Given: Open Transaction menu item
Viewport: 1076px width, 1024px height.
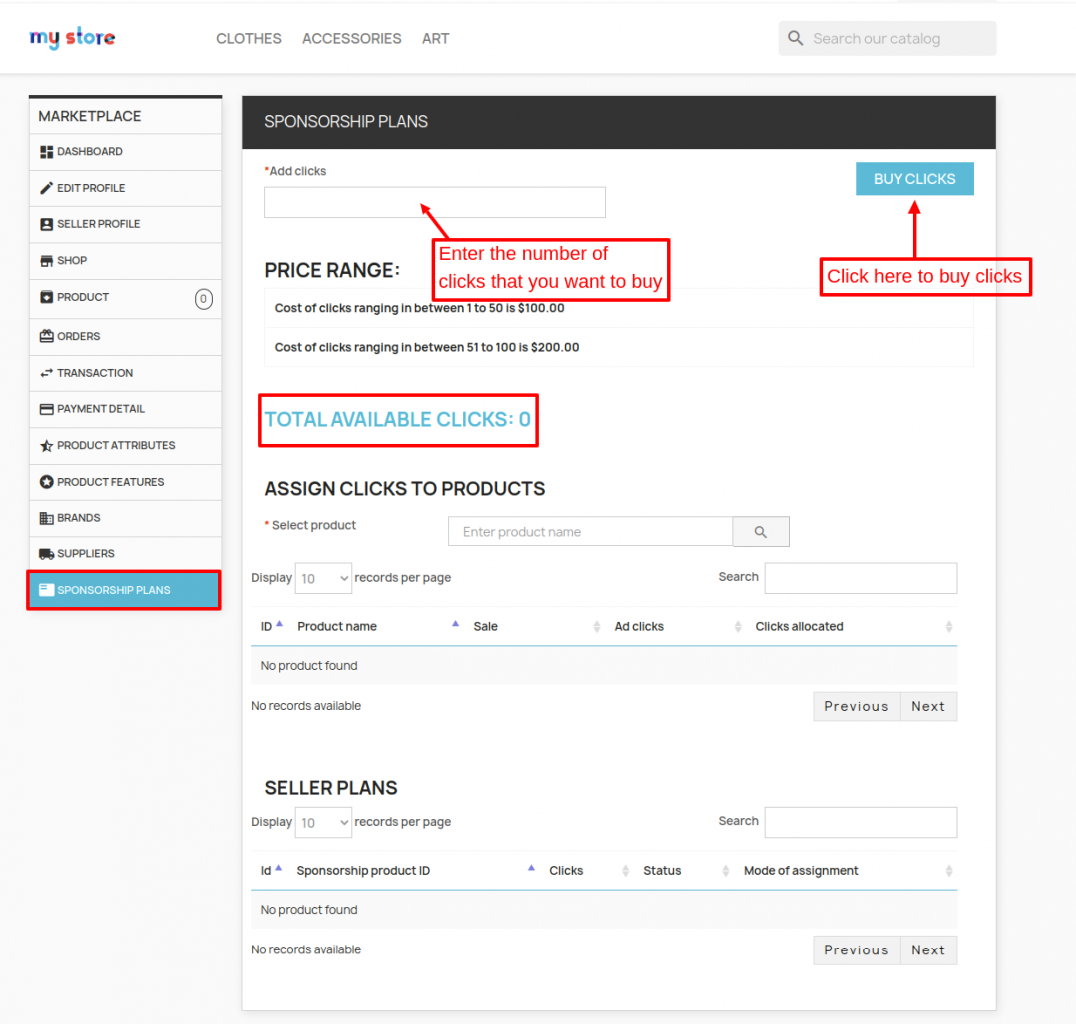Looking at the screenshot, I should [x=125, y=373].
